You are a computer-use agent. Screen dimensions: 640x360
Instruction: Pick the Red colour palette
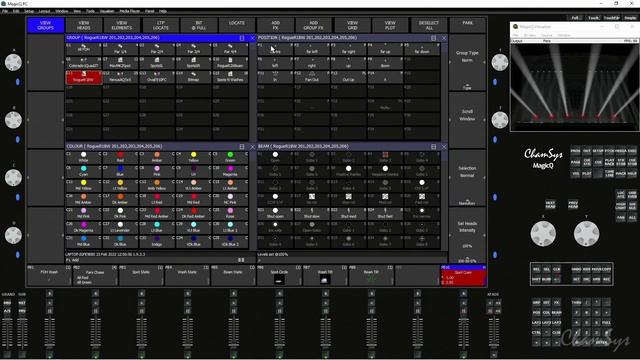pos(120,157)
